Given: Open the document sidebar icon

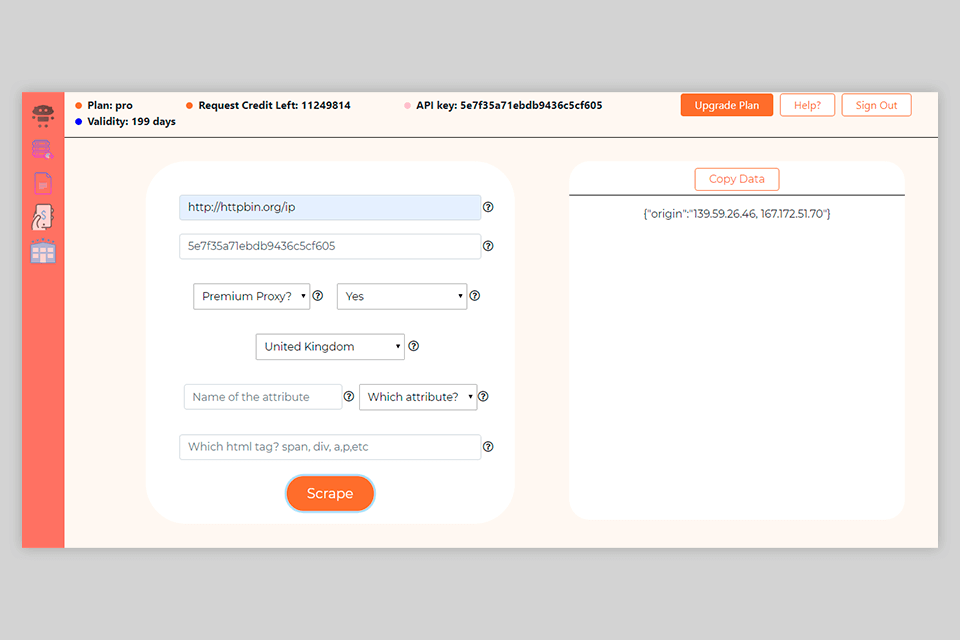Looking at the screenshot, I should (x=43, y=183).
